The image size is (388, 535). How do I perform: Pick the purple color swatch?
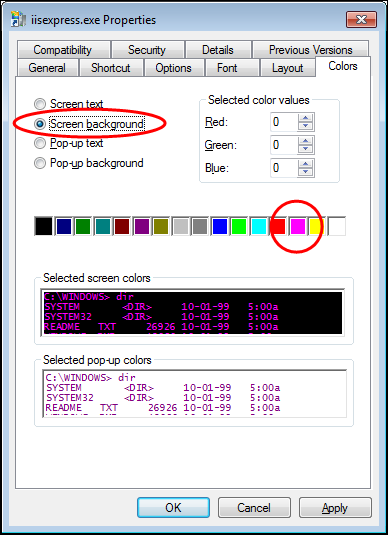pyautogui.click(x=142, y=226)
